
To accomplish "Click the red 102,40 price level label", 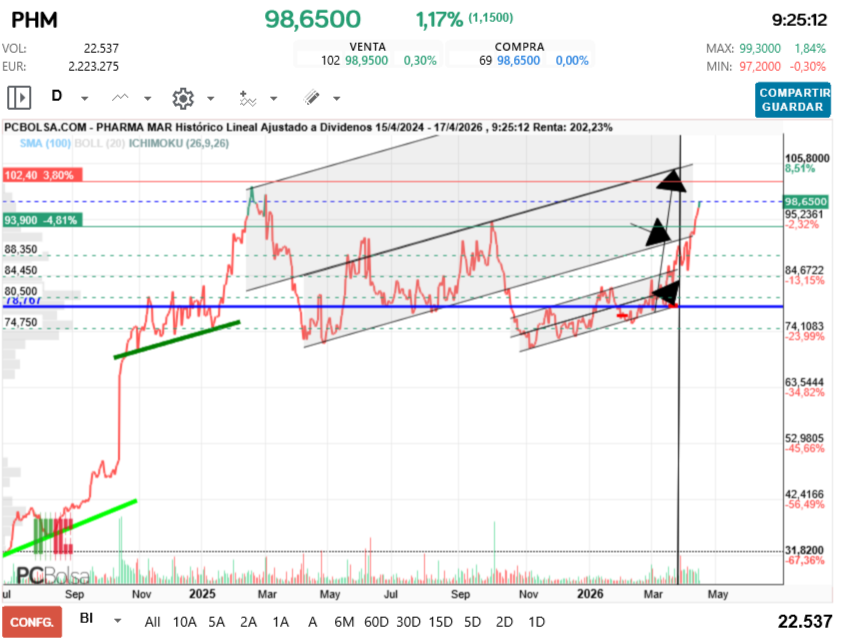I will [40, 175].
